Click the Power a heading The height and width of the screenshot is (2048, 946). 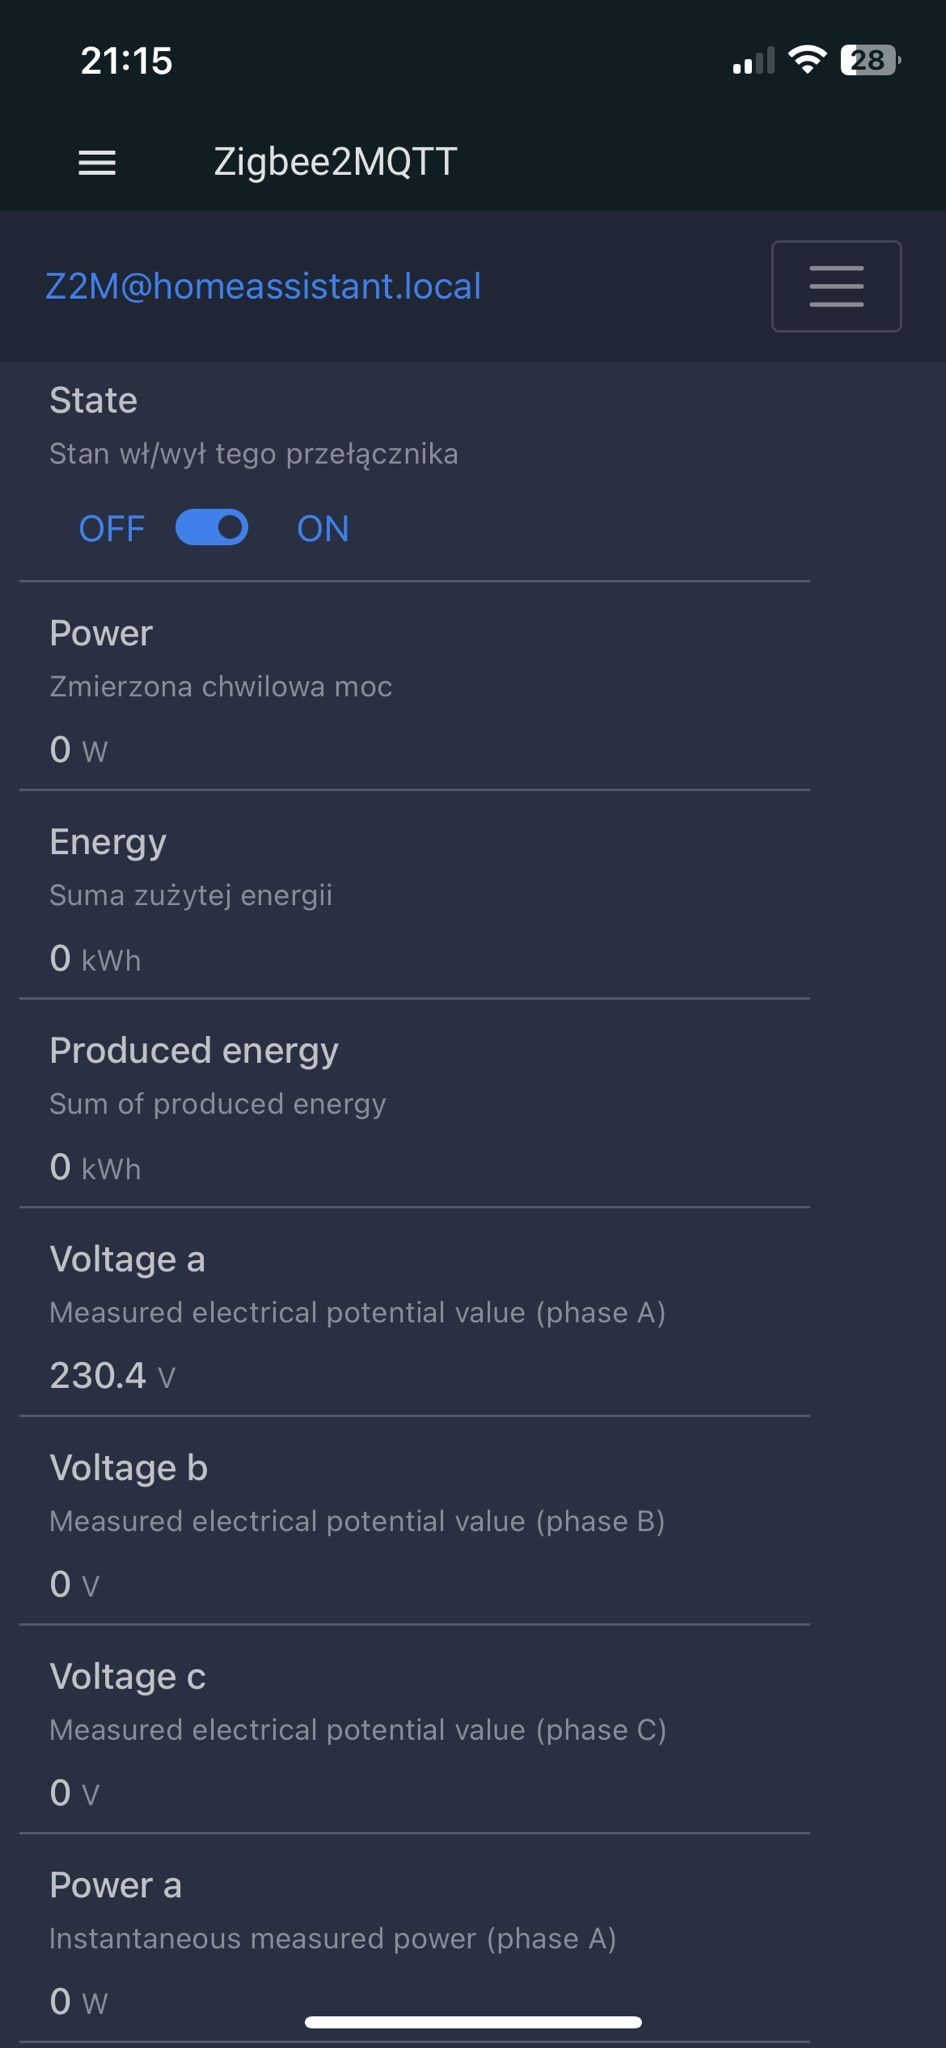click(115, 1885)
